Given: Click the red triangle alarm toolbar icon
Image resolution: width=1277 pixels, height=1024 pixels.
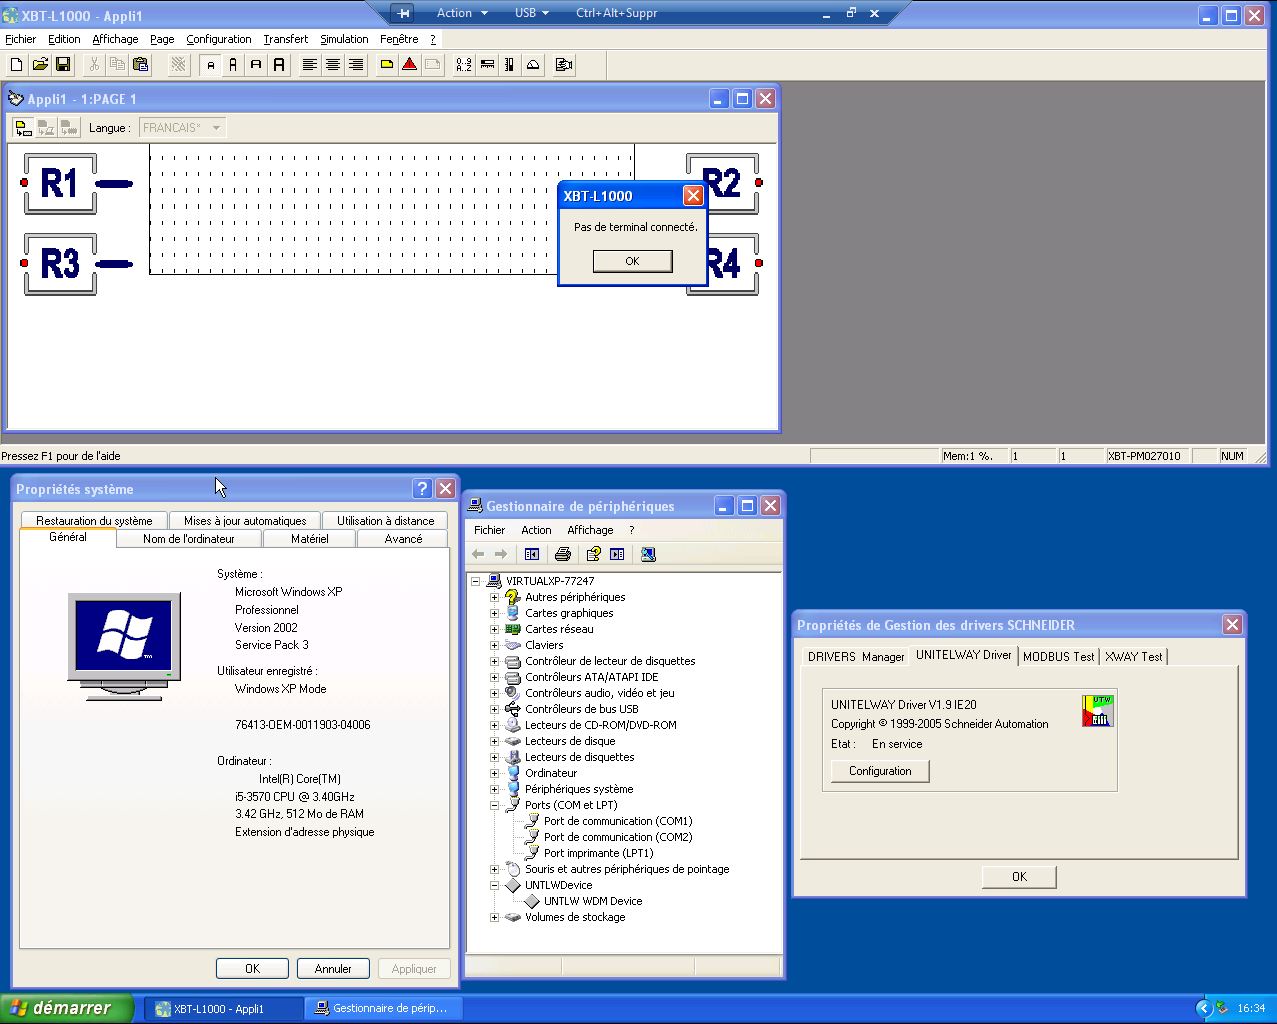Looking at the screenshot, I should click(x=409, y=65).
